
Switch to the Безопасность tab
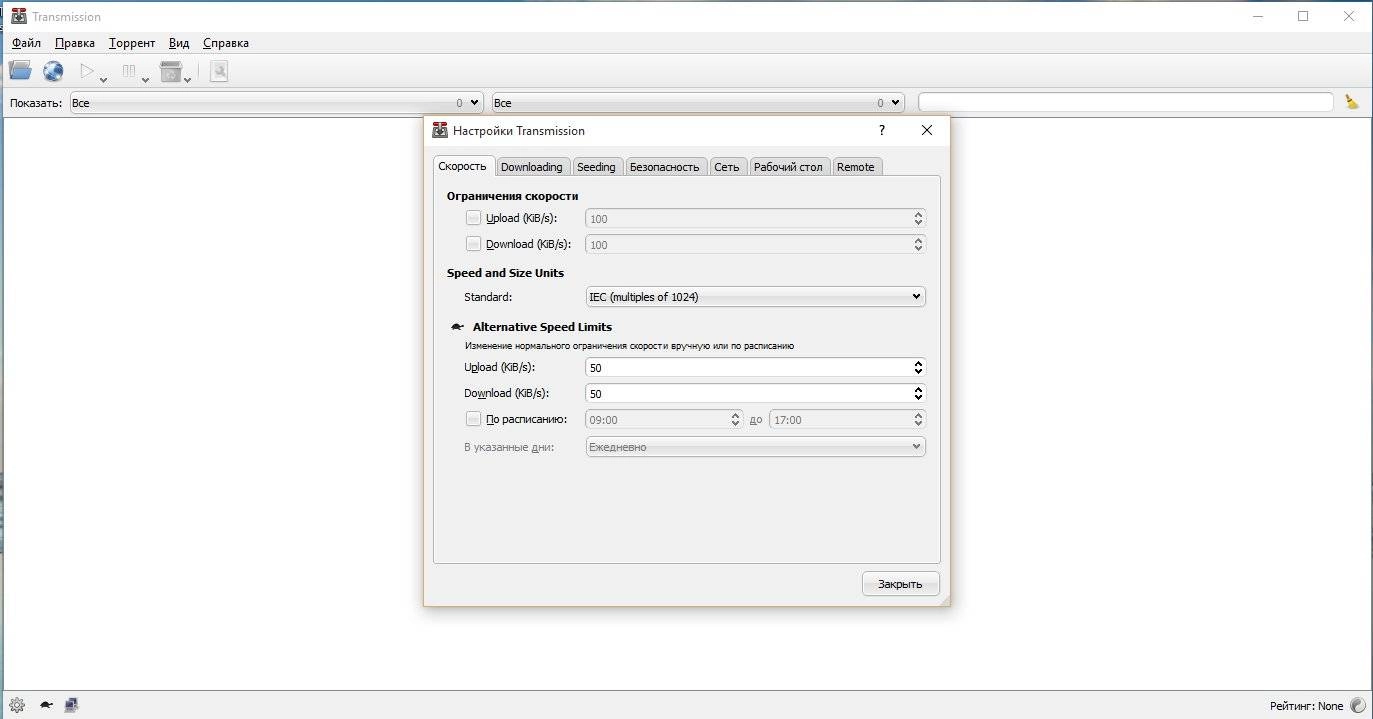point(664,167)
